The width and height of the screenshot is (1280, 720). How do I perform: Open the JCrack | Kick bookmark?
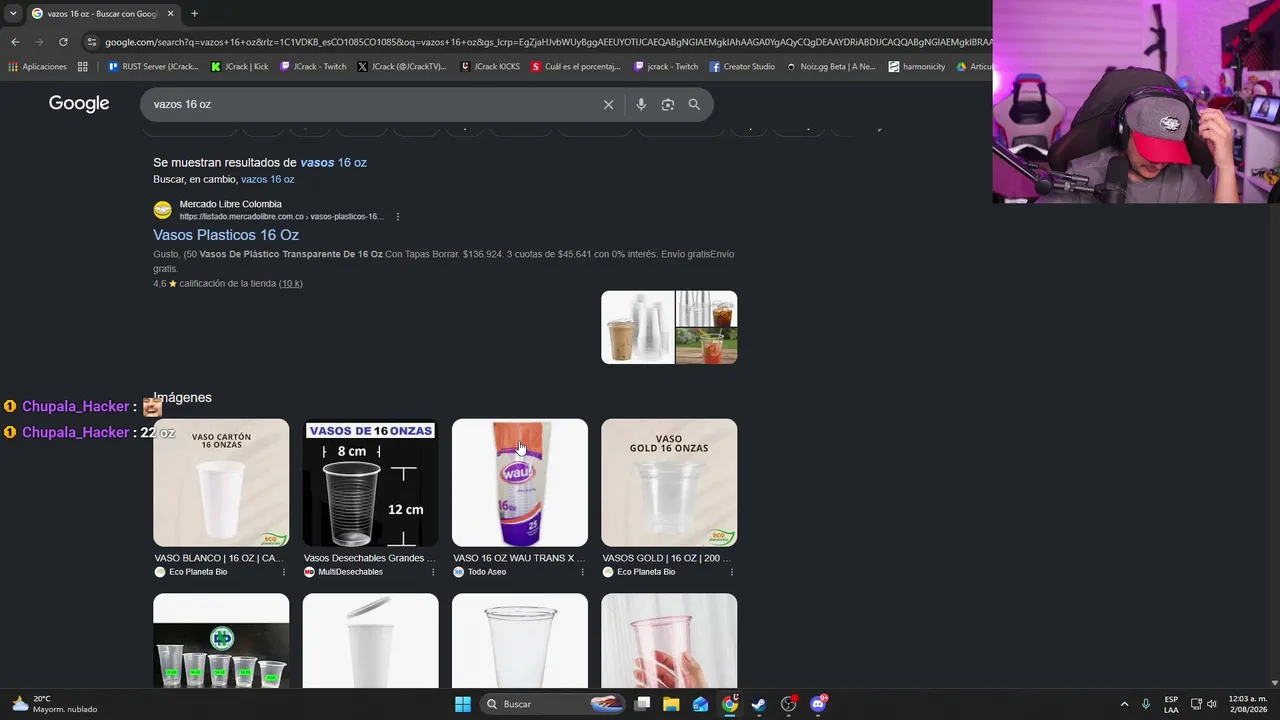[240, 67]
